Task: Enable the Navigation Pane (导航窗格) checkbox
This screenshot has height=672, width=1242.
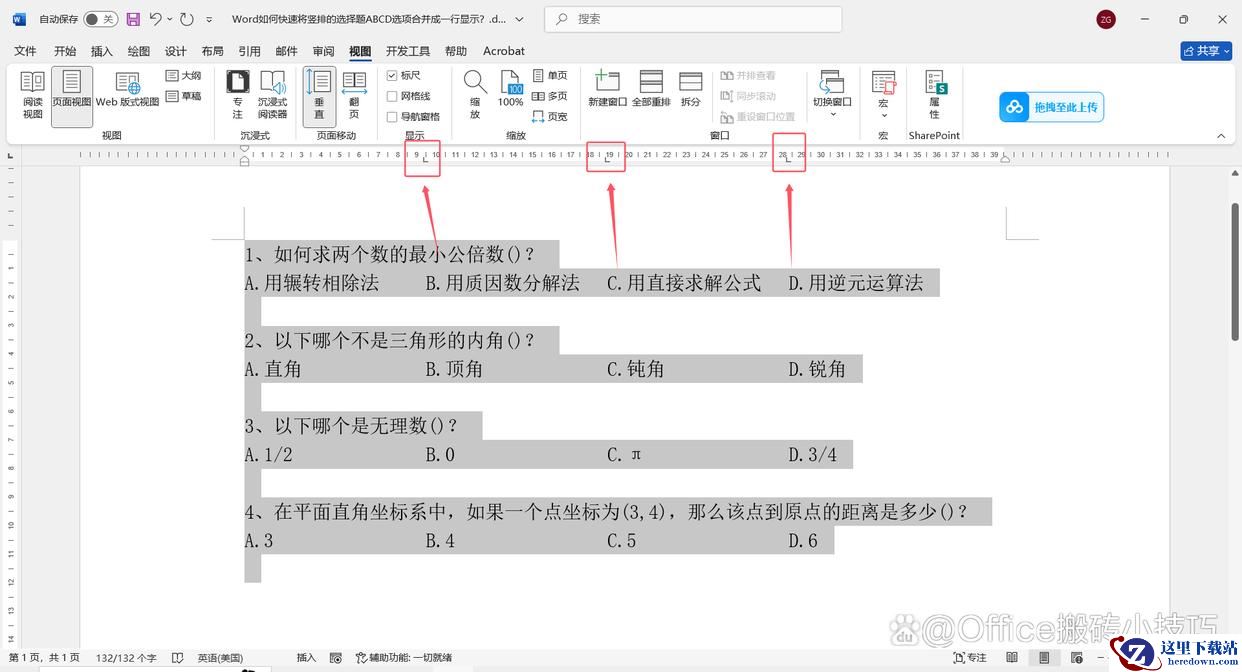Action: [x=393, y=117]
